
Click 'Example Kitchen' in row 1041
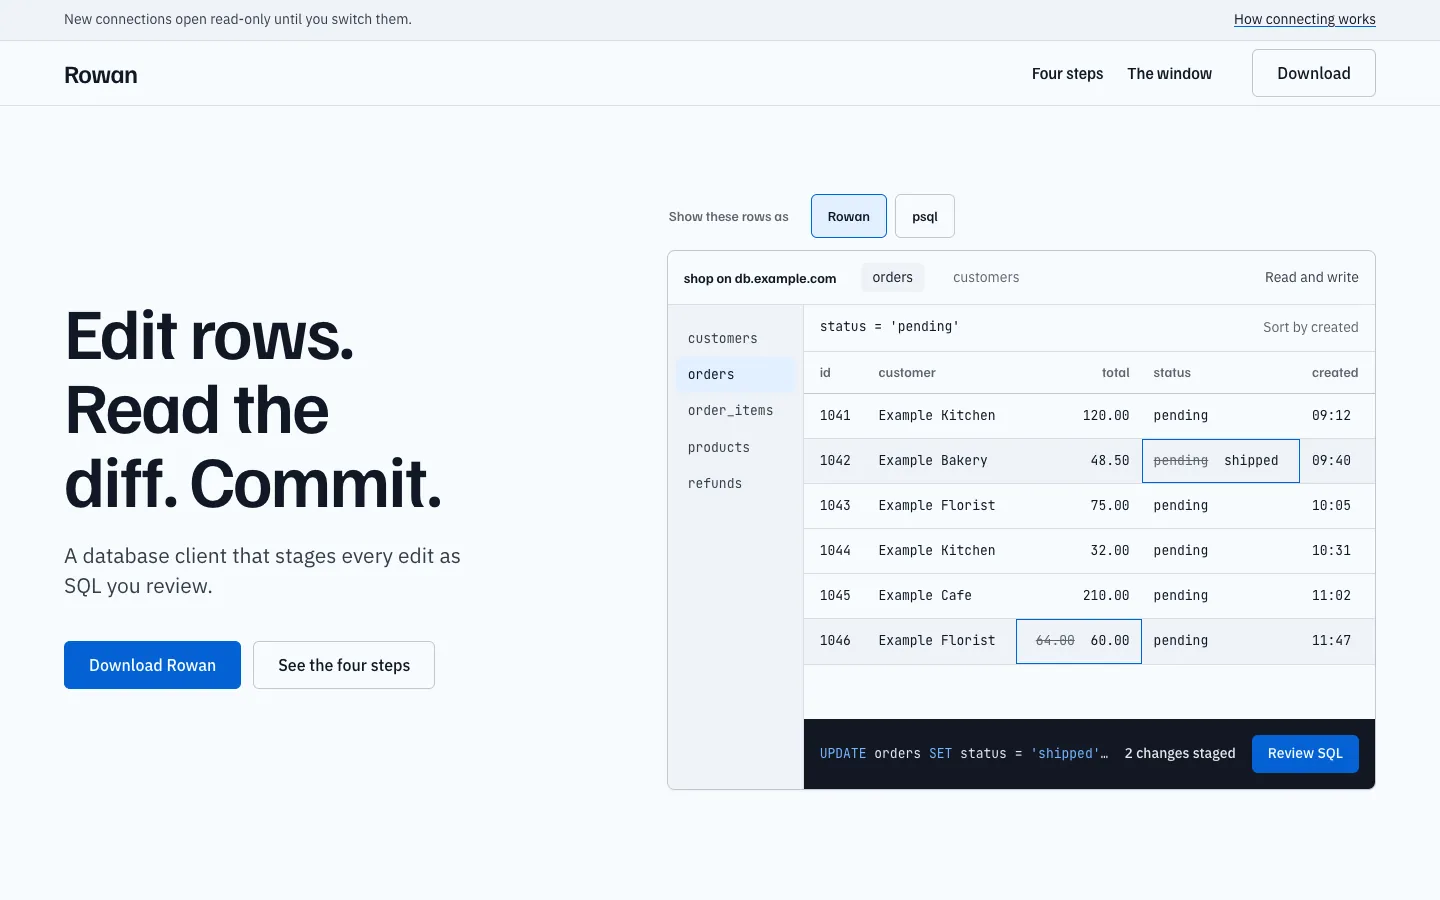click(x=937, y=416)
